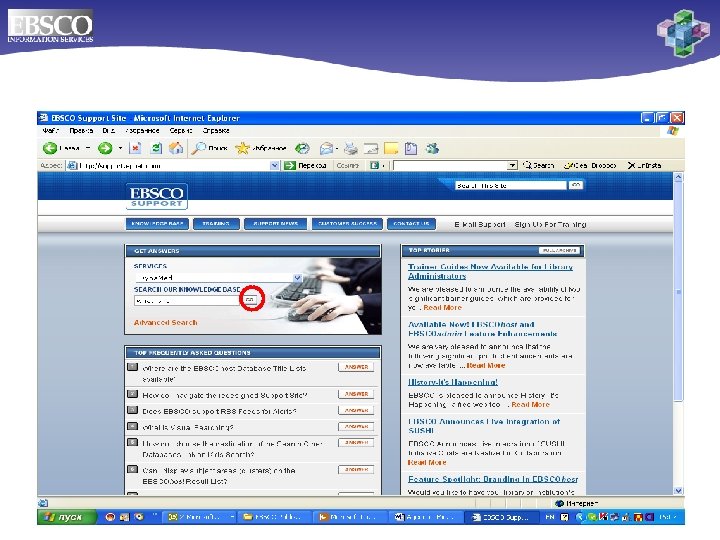This screenshot has width=720, height=540.
Task: Open the 'History-It's Happening!' story link
Action: (x=453, y=382)
